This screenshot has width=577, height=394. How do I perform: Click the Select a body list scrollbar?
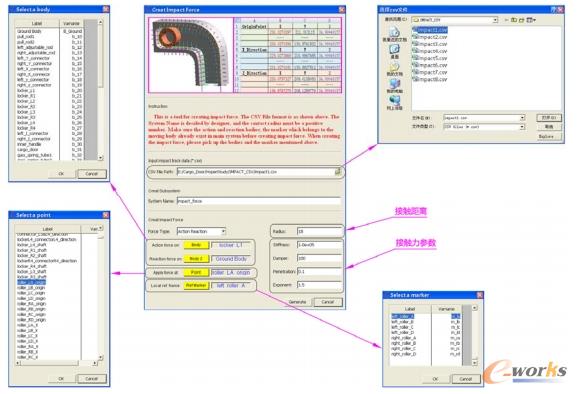pos(100,90)
